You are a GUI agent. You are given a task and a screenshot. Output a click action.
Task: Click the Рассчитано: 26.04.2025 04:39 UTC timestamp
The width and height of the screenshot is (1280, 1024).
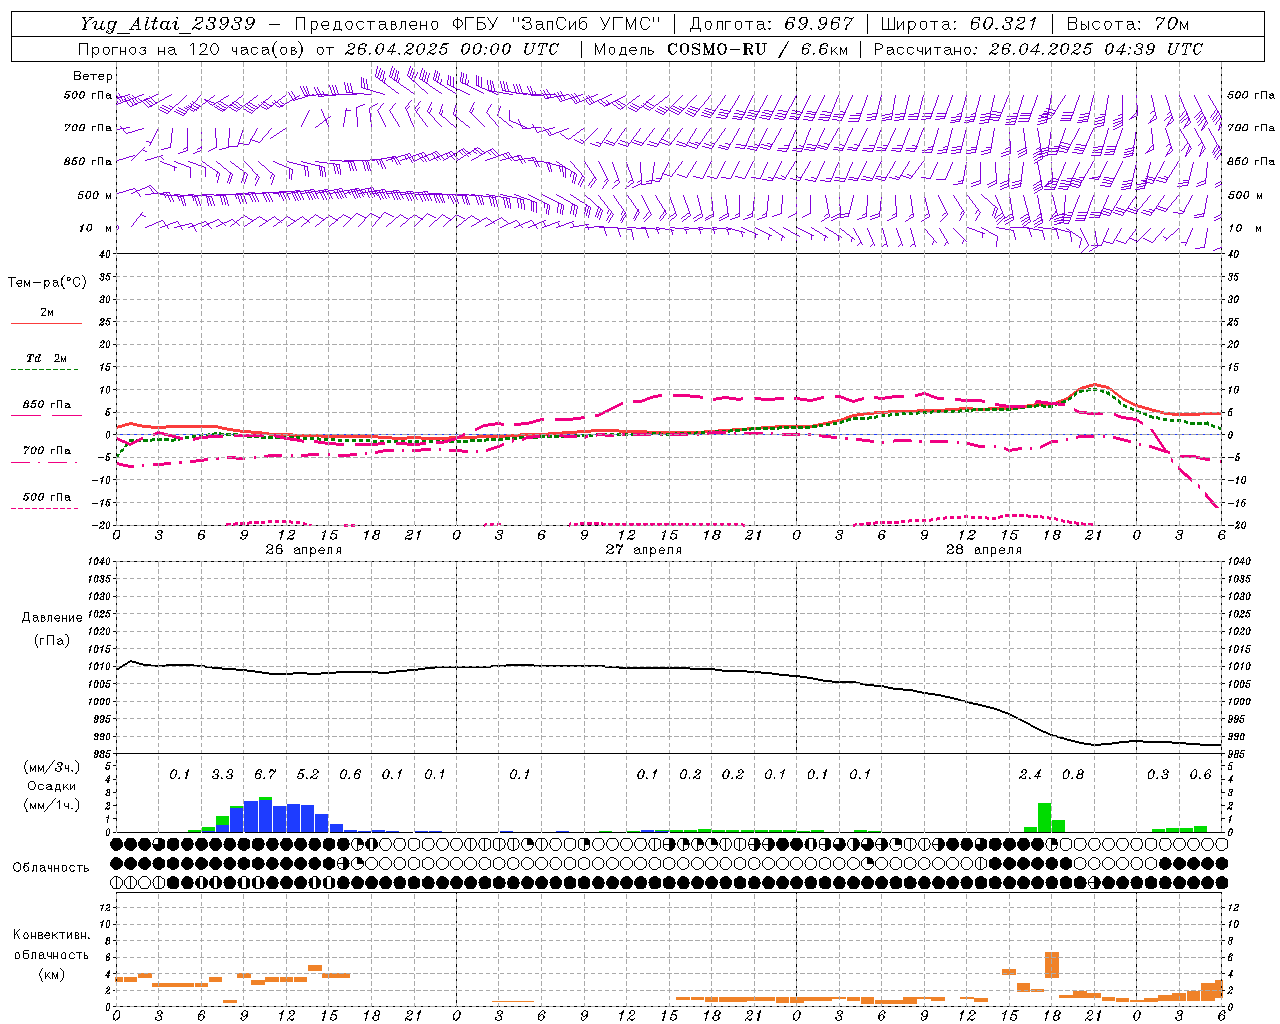click(x=1038, y=49)
